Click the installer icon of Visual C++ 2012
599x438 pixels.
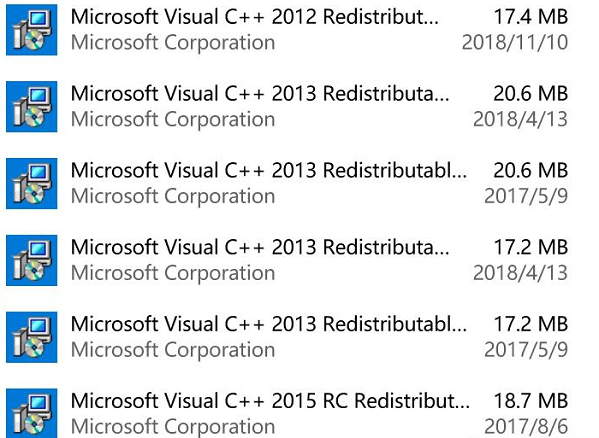(x=32, y=30)
